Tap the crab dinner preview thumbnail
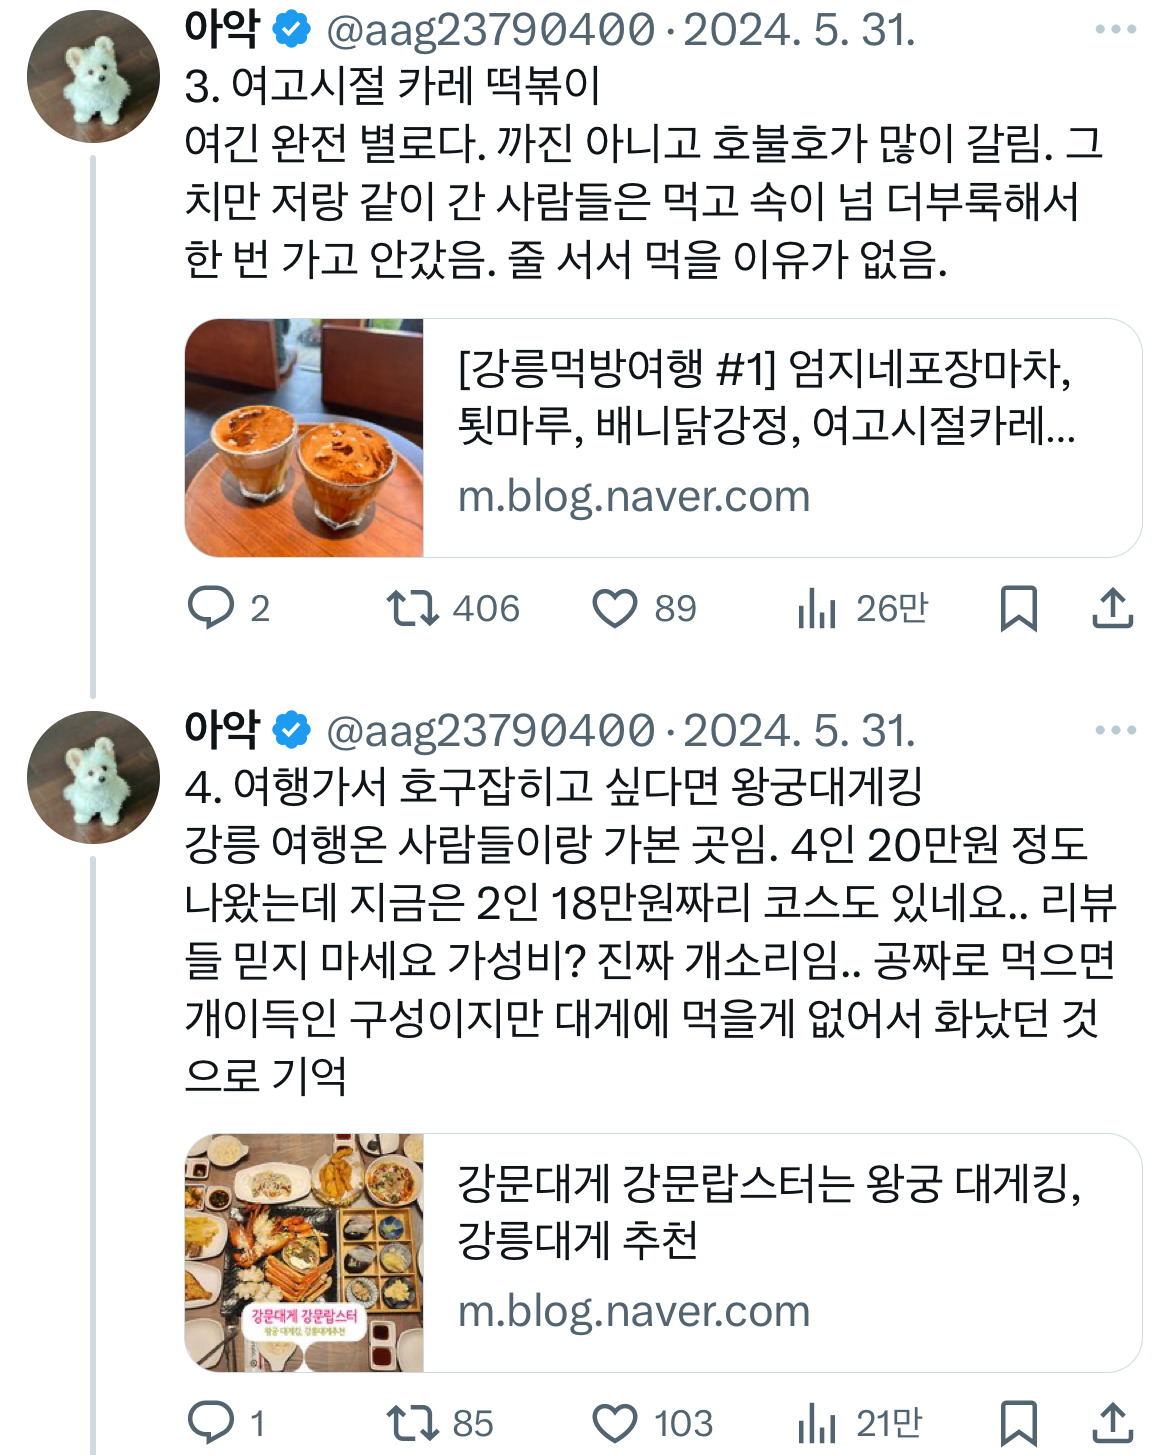Viewport: 1170px width, 1455px height. tap(305, 1252)
